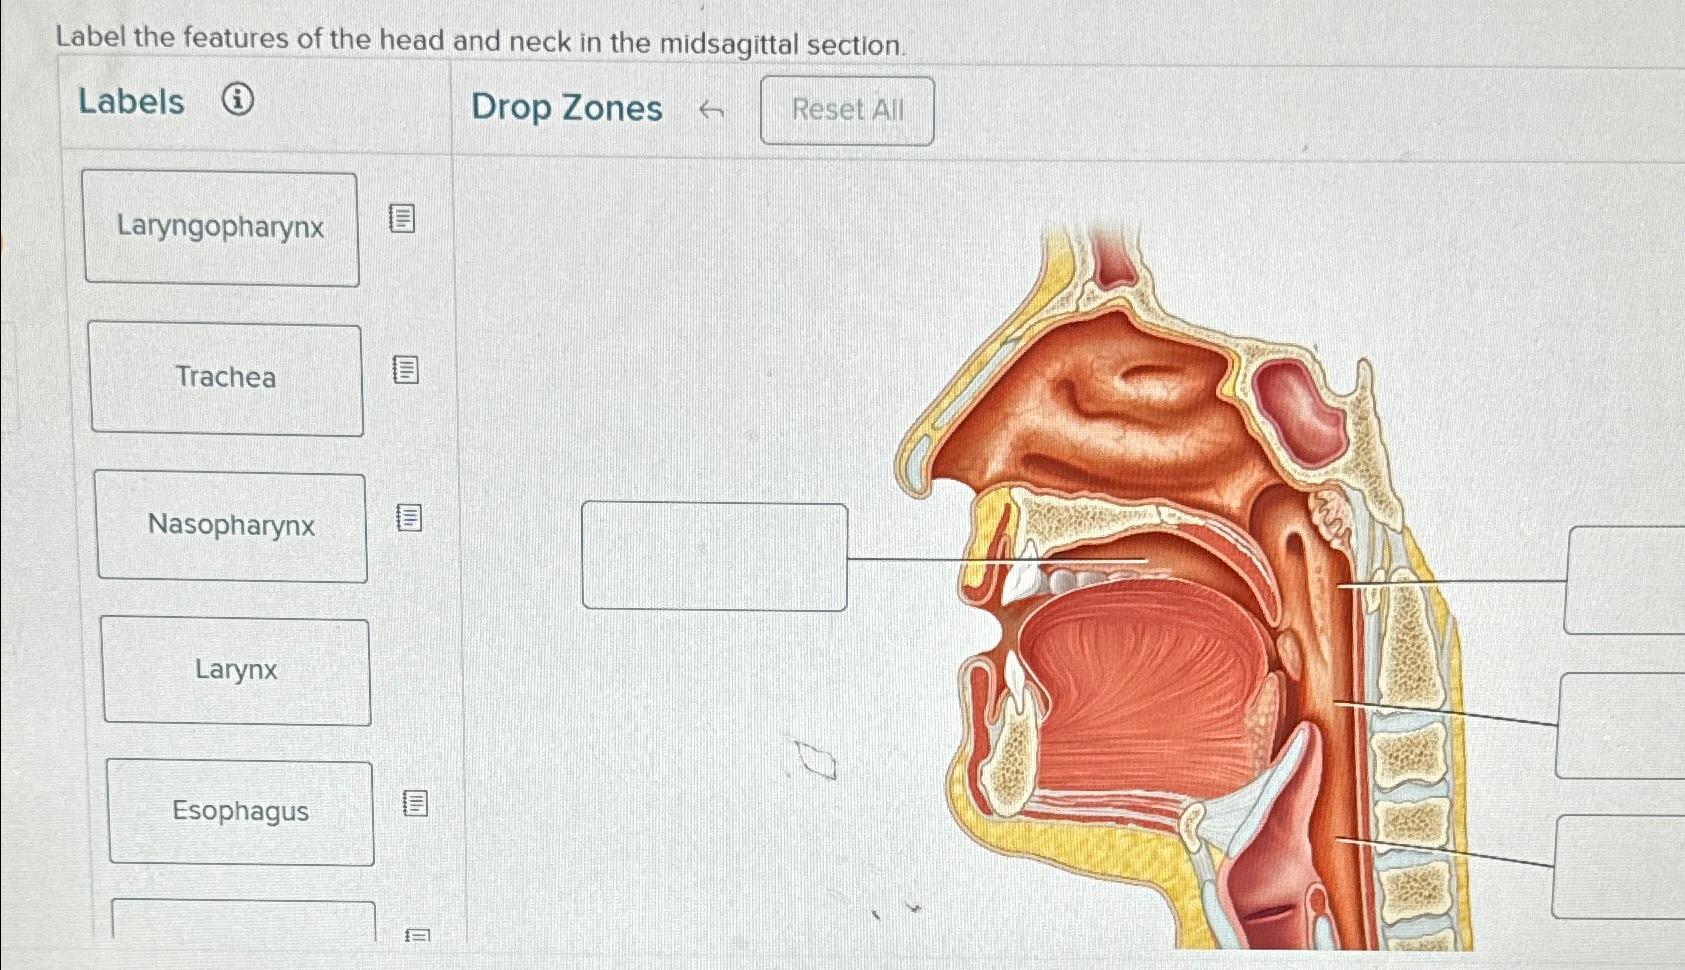
Task: Click the middle right drop zone box
Action: pyautogui.click(x=1621, y=726)
